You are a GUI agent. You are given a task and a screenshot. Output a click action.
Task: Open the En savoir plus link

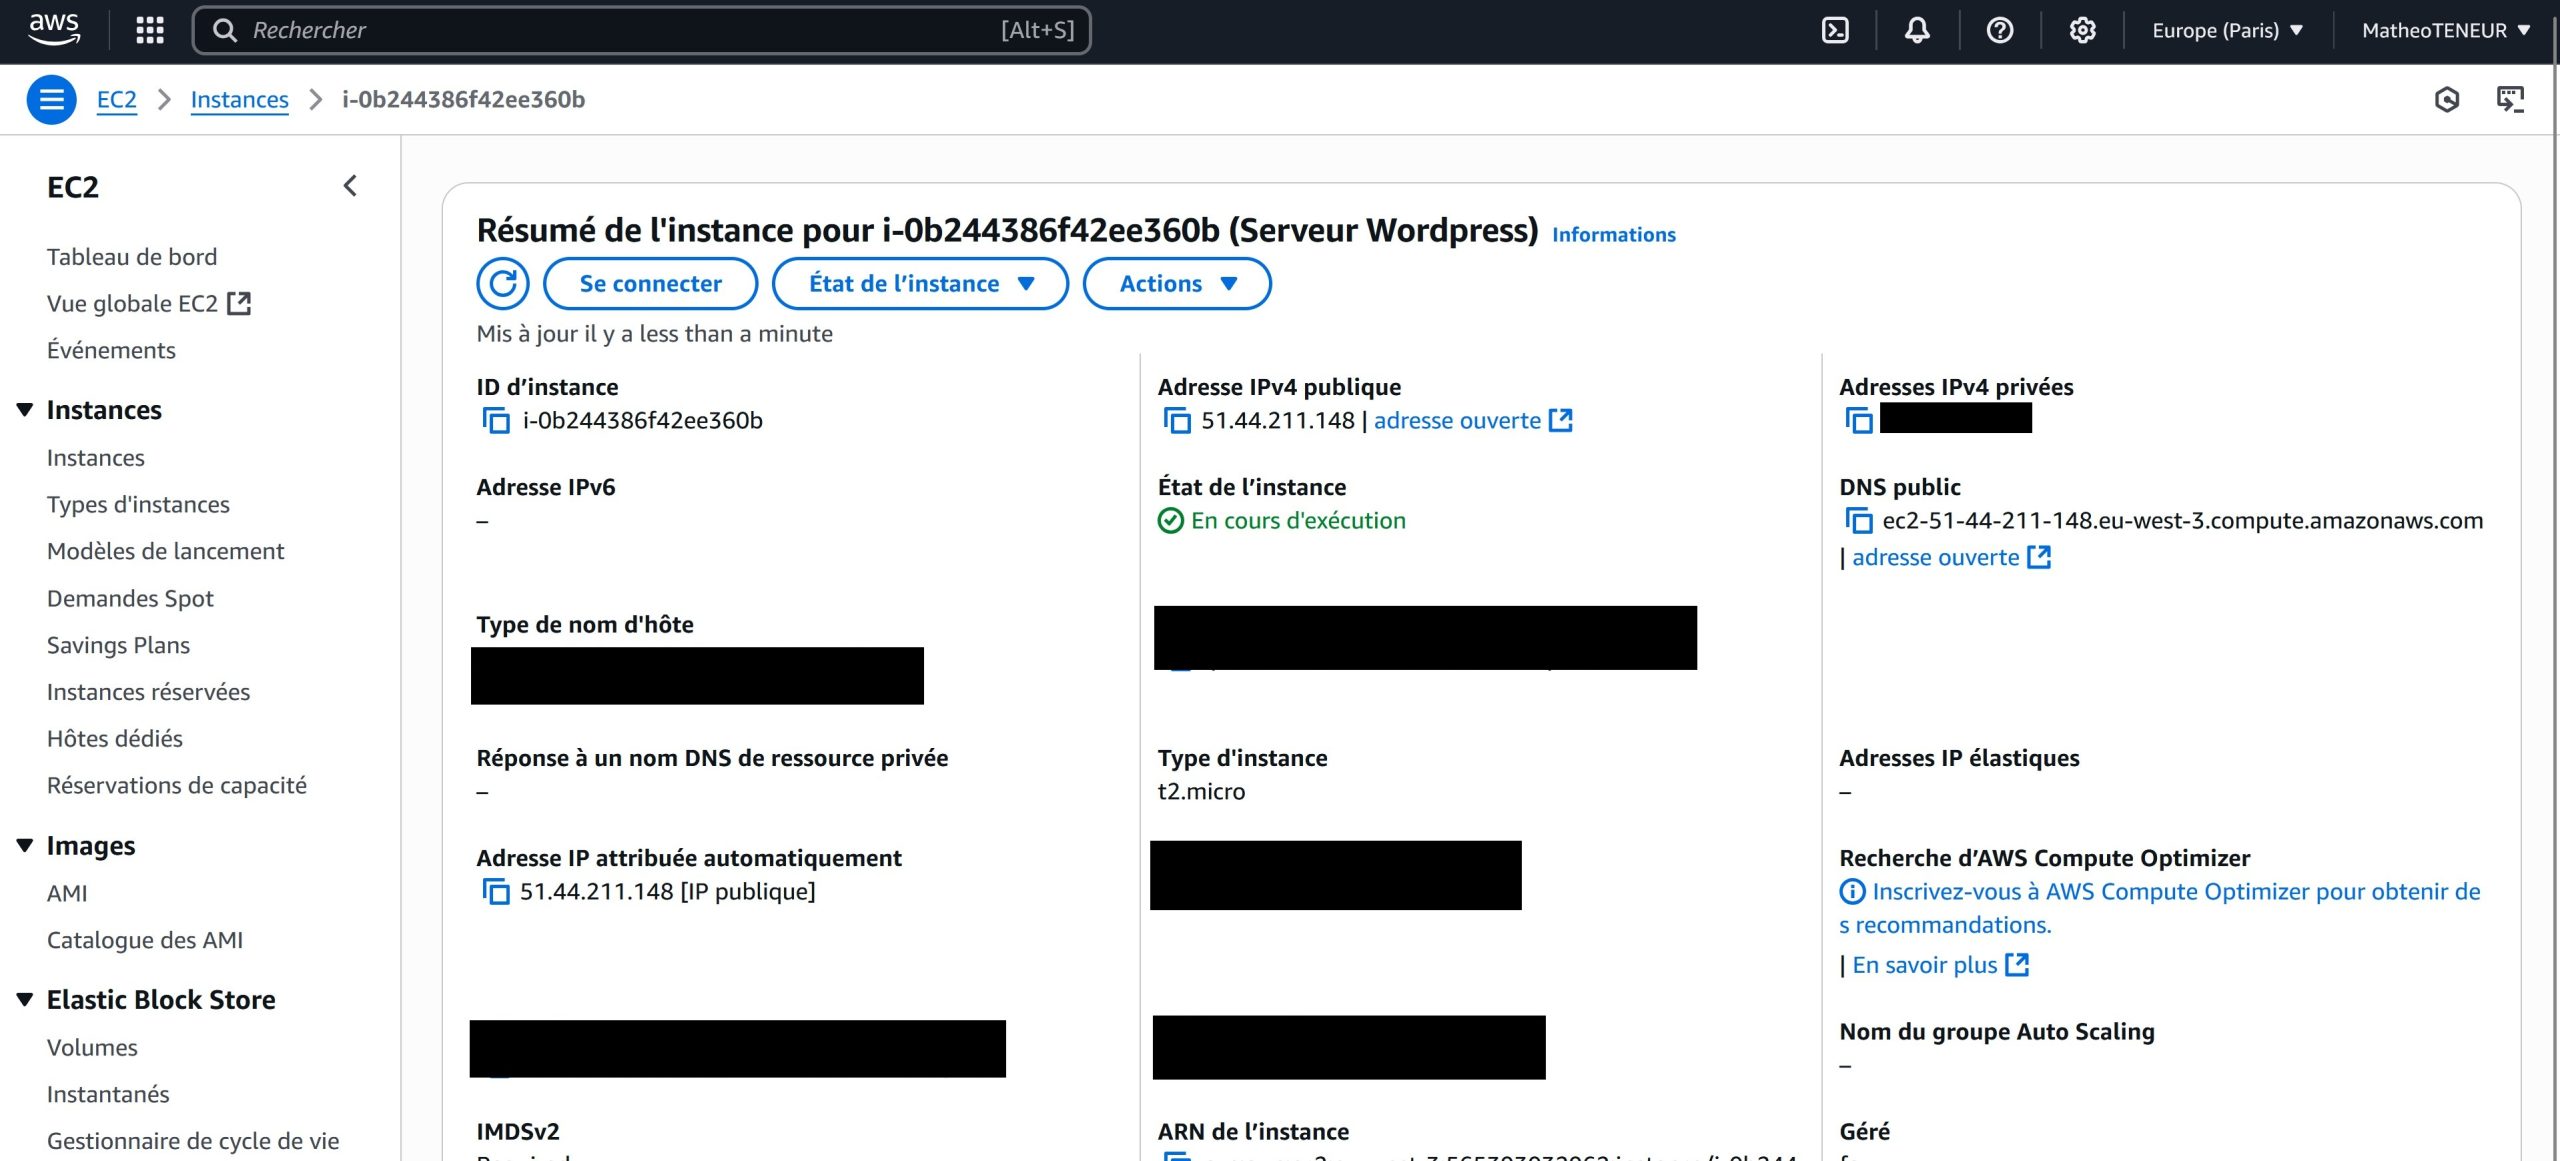1924,964
